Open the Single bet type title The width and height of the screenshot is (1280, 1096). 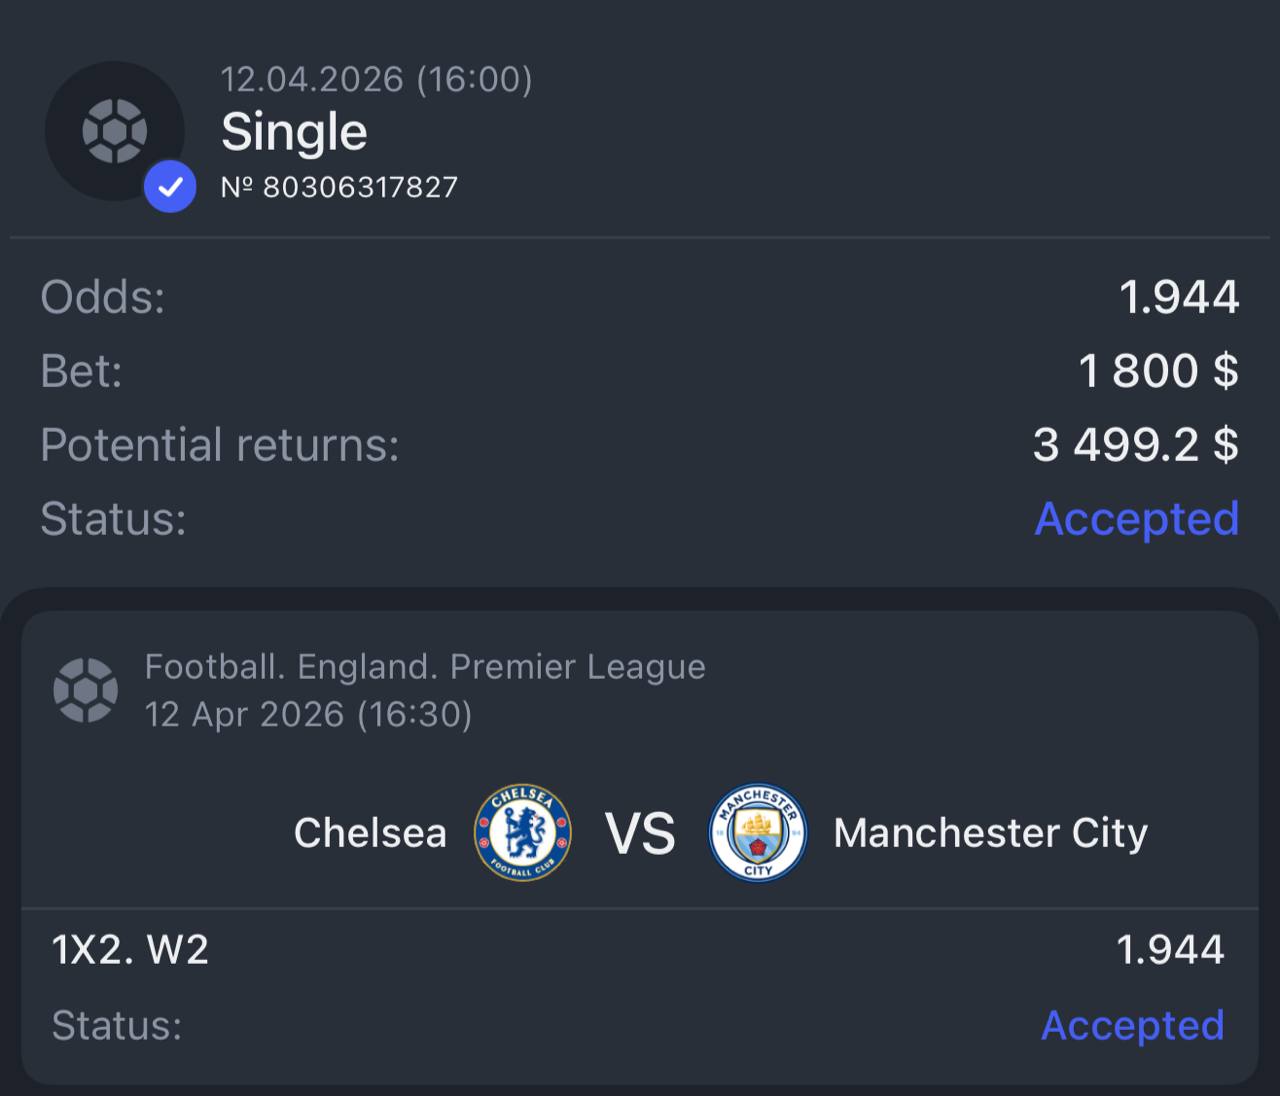pos(294,131)
